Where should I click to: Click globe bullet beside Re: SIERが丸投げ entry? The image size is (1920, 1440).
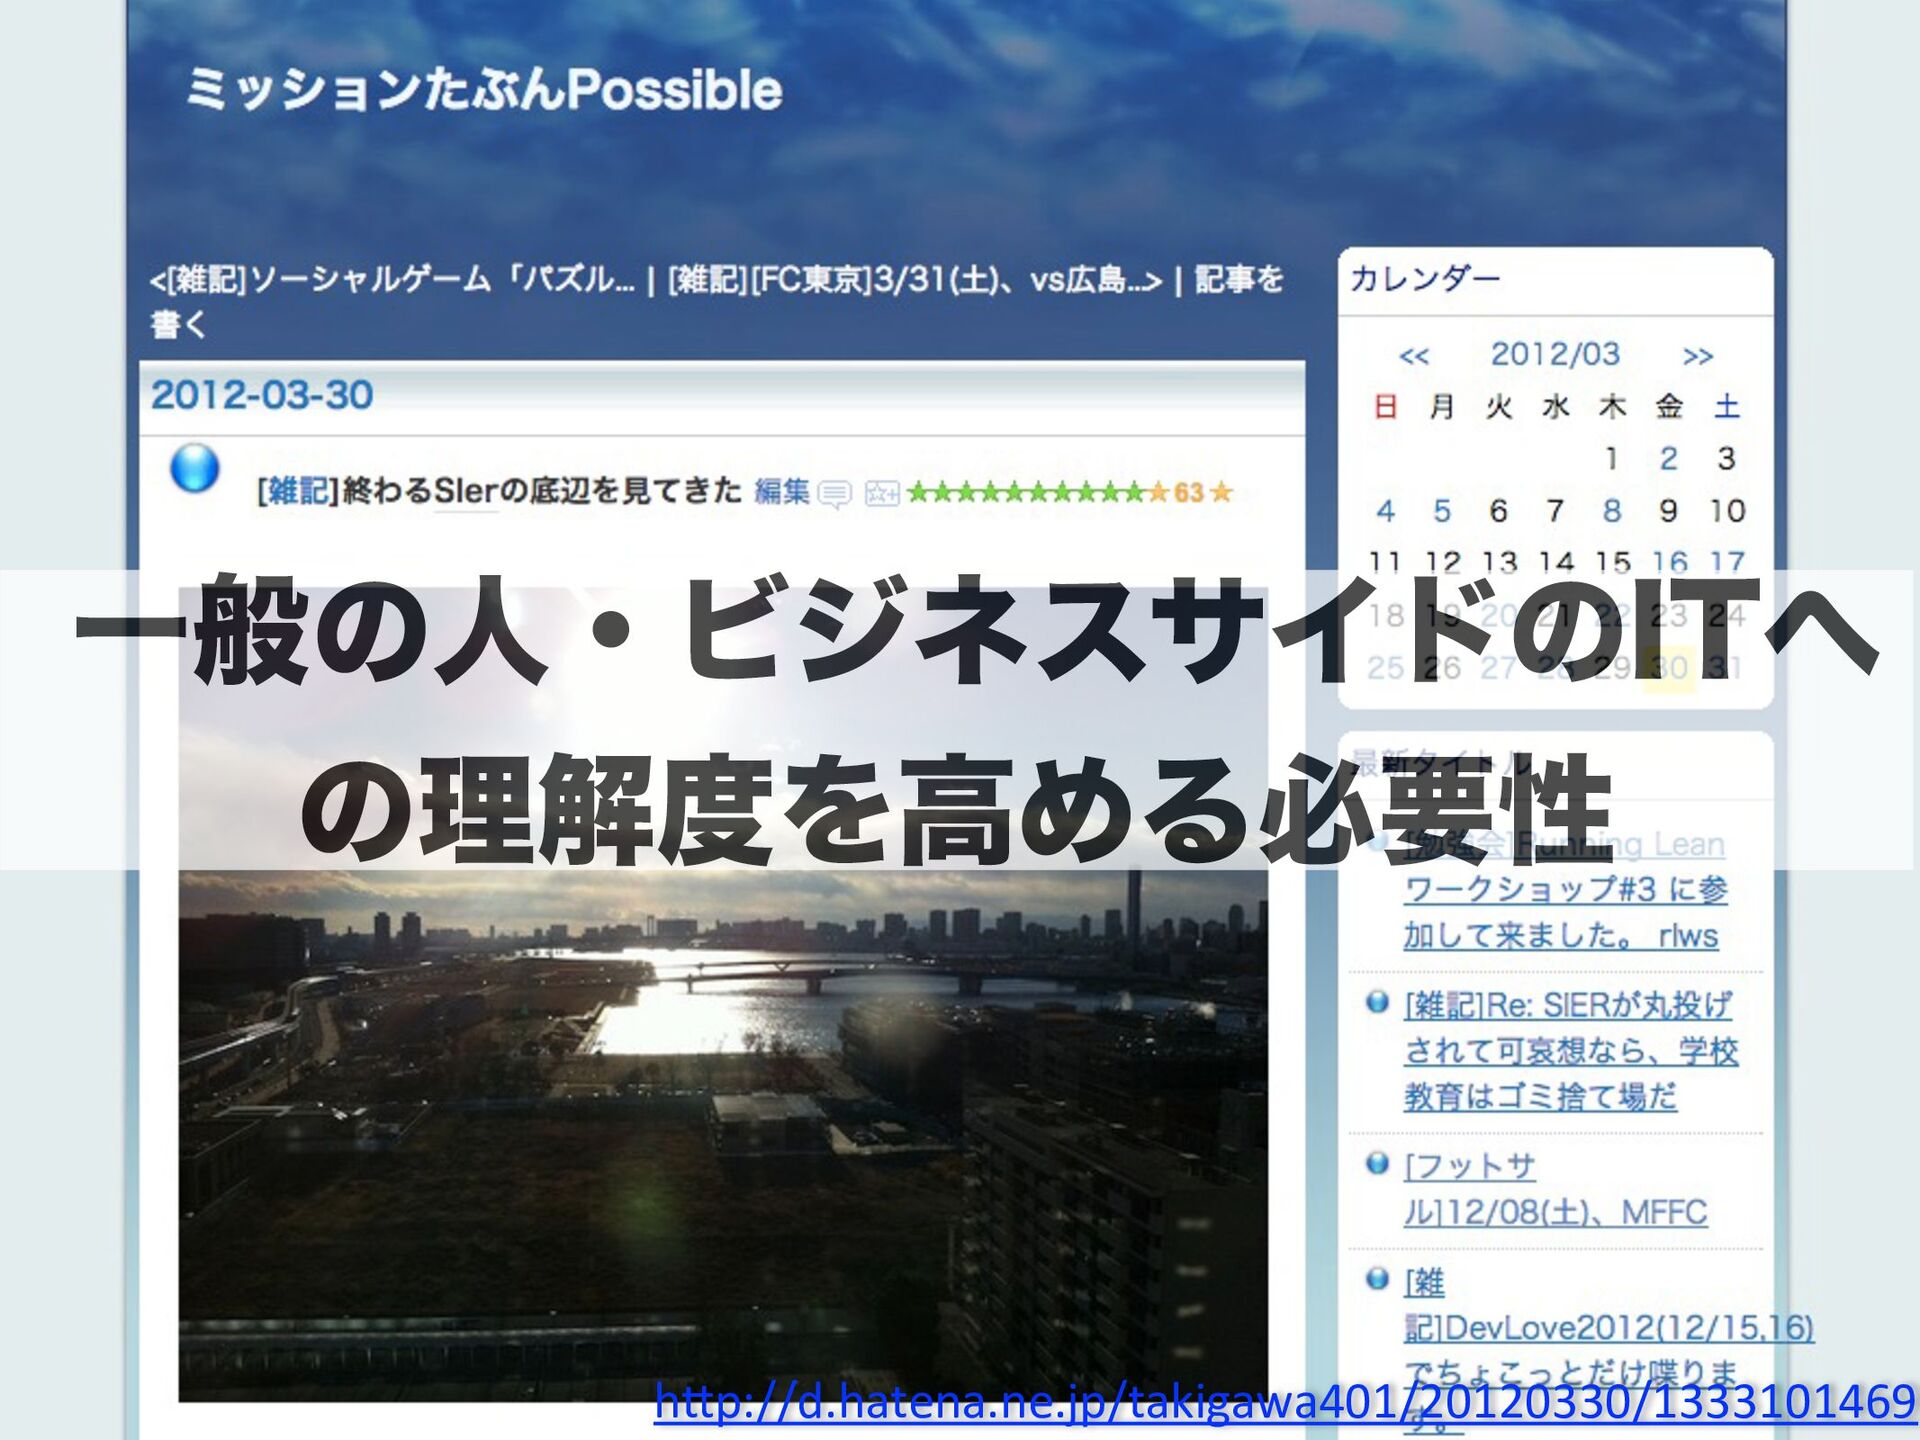point(1377,1002)
